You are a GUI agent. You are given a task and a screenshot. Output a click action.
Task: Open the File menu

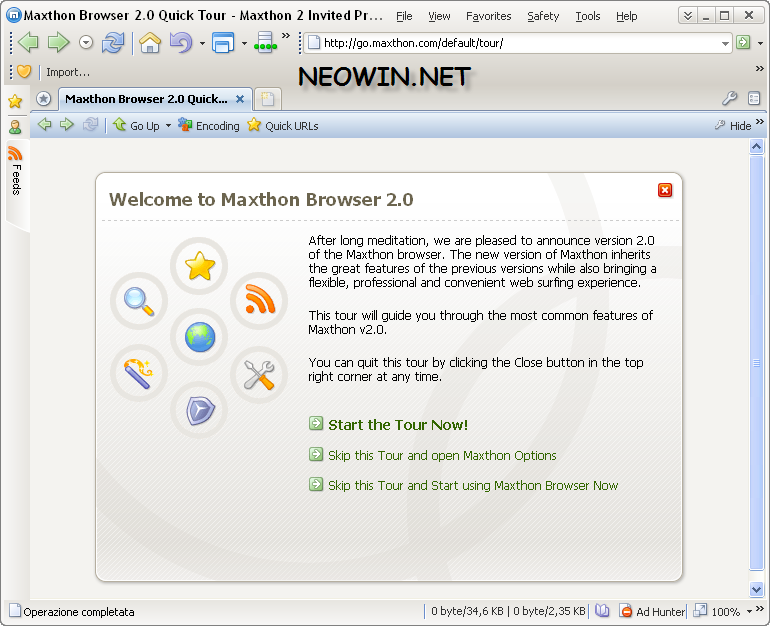point(404,16)
